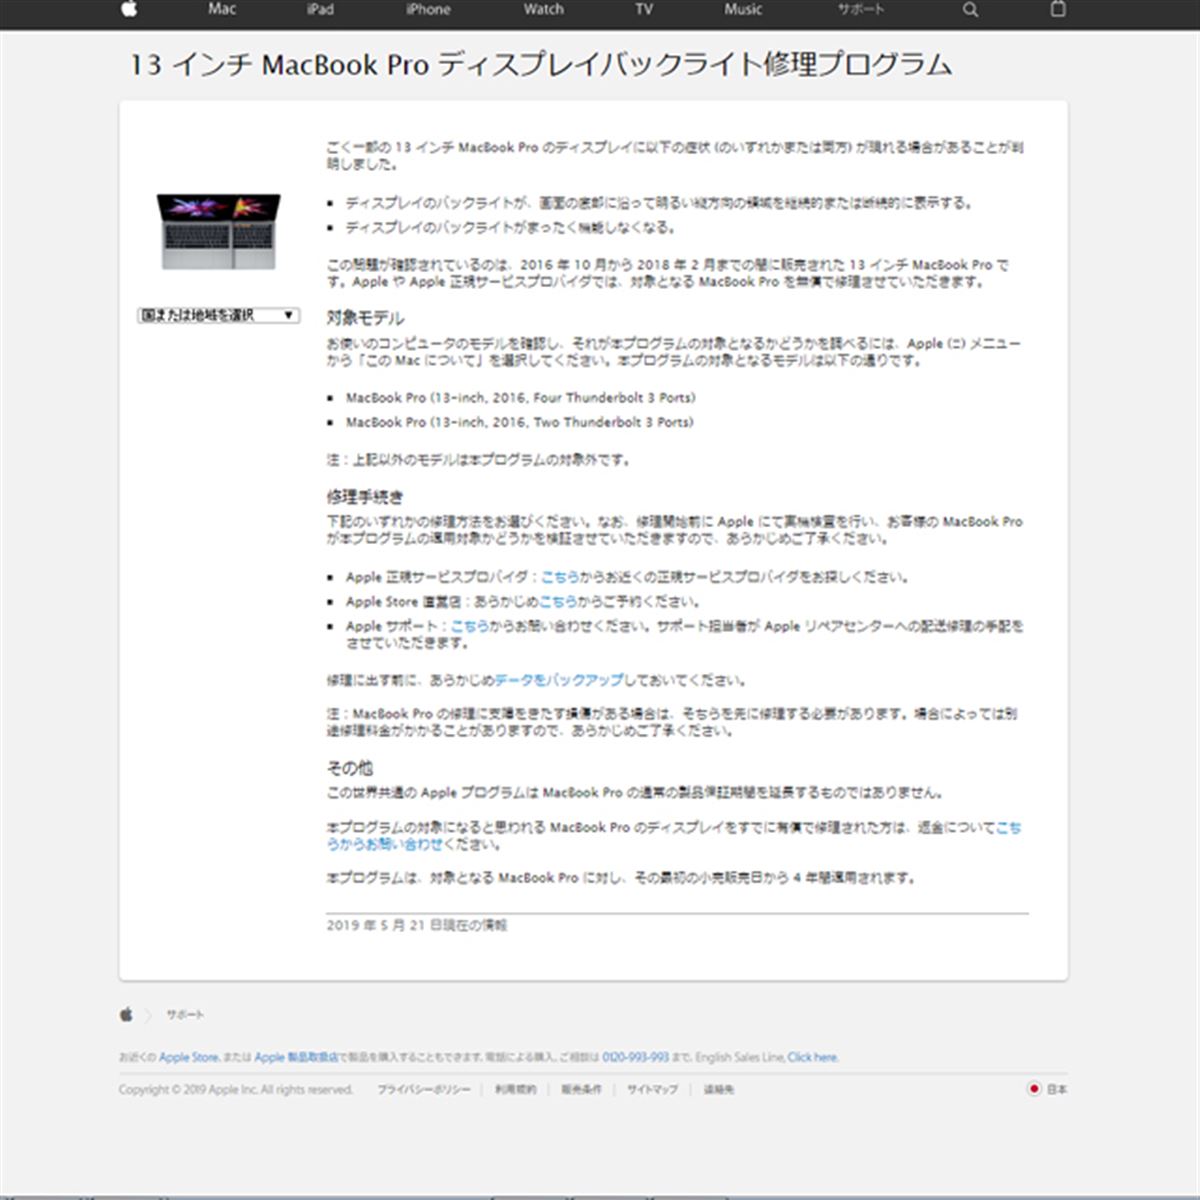
Task: Open the Apple 製品取扱店 footer link
Action: click(295, 1058)
